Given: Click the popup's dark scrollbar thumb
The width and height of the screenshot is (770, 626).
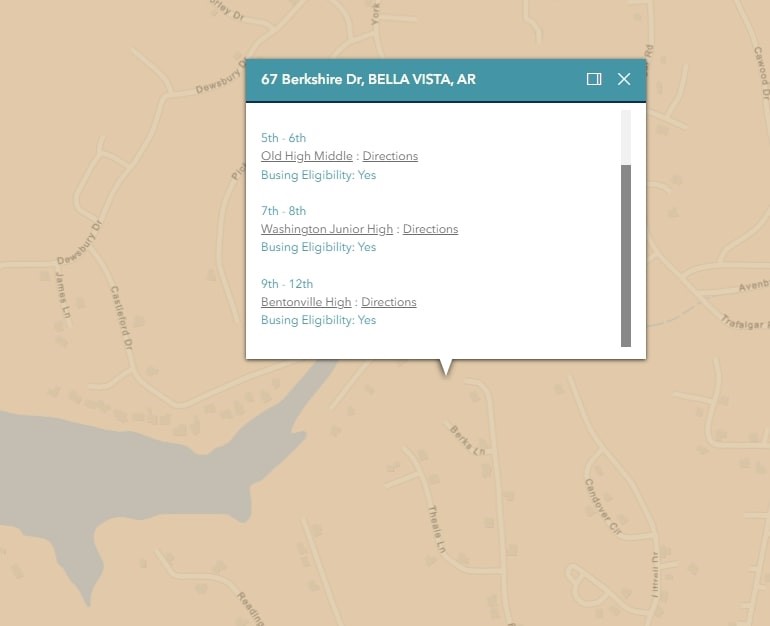Looking at the screenshot, I should (626, 255).
